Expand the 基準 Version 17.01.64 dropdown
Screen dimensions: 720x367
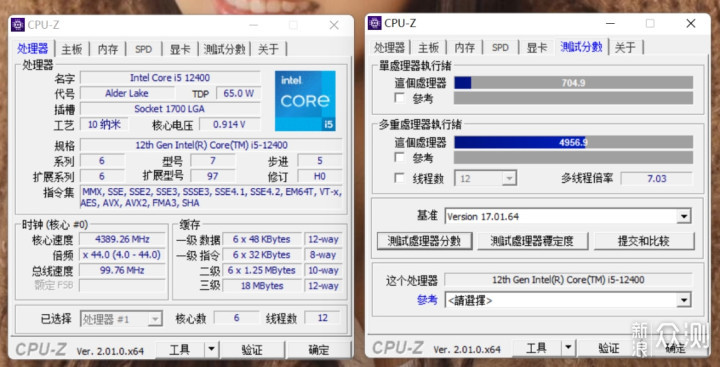pyautogui.click(x=568, y=216)
